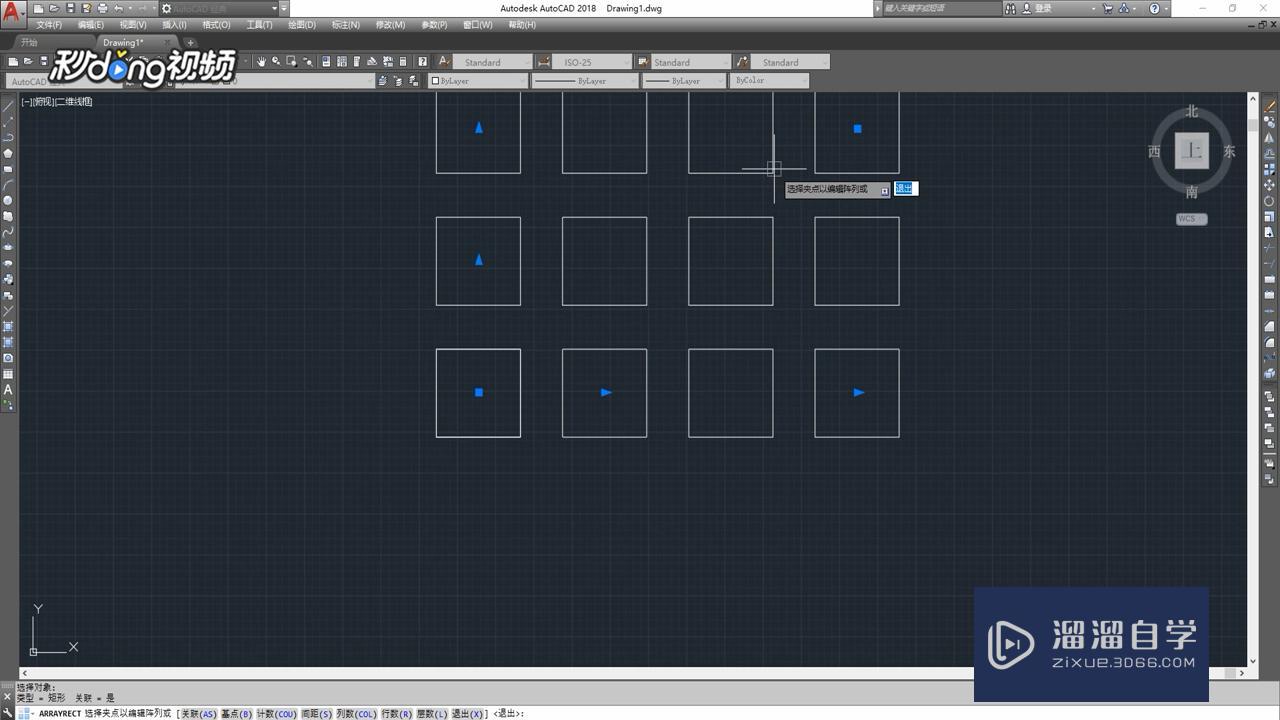Select the Line tool in draw toolbar
The width and height of the screenshot is (1280, 720).
tap(8, 106)
